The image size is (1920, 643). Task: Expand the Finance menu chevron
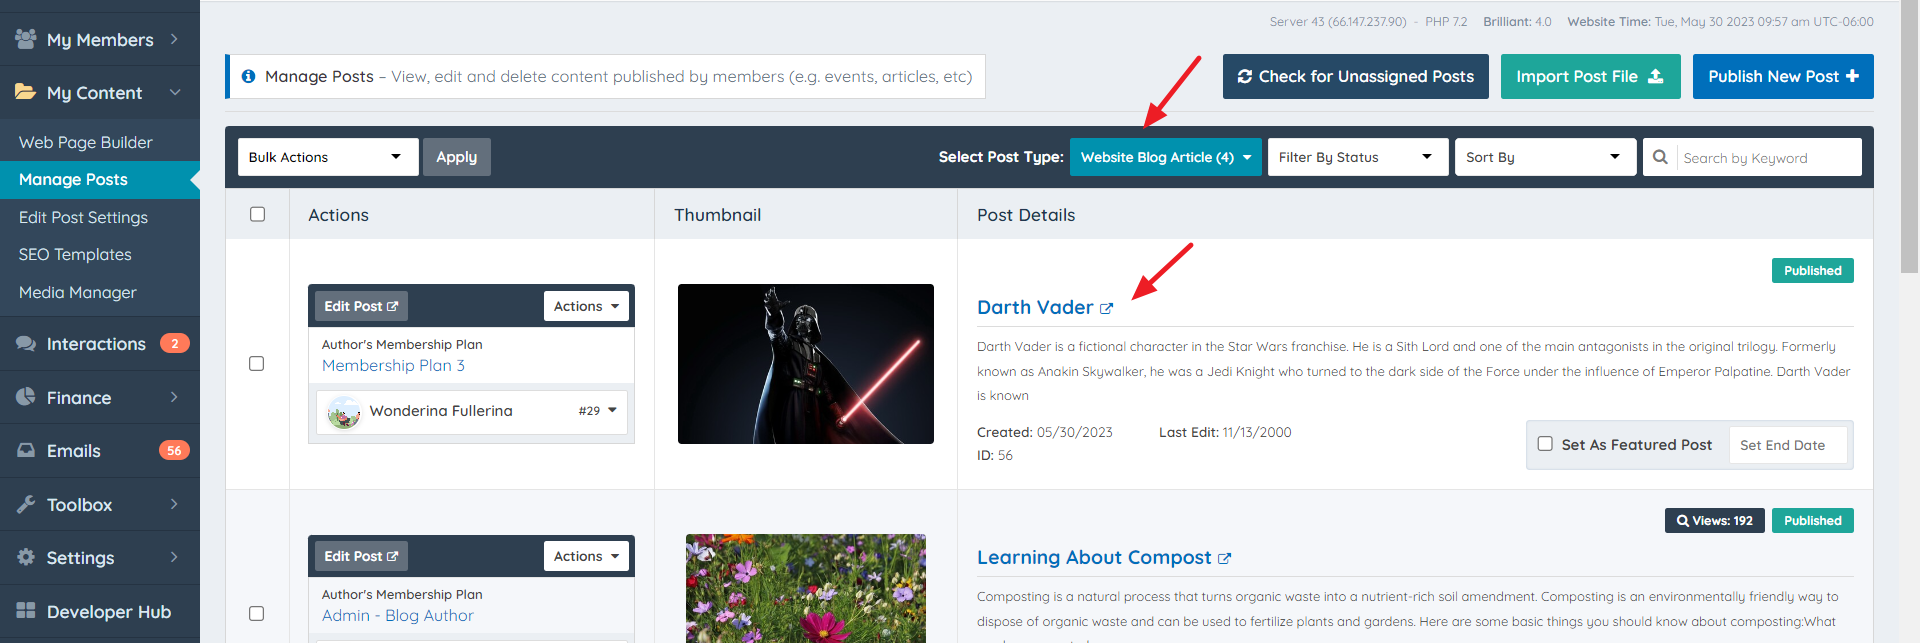coord(174,397)
